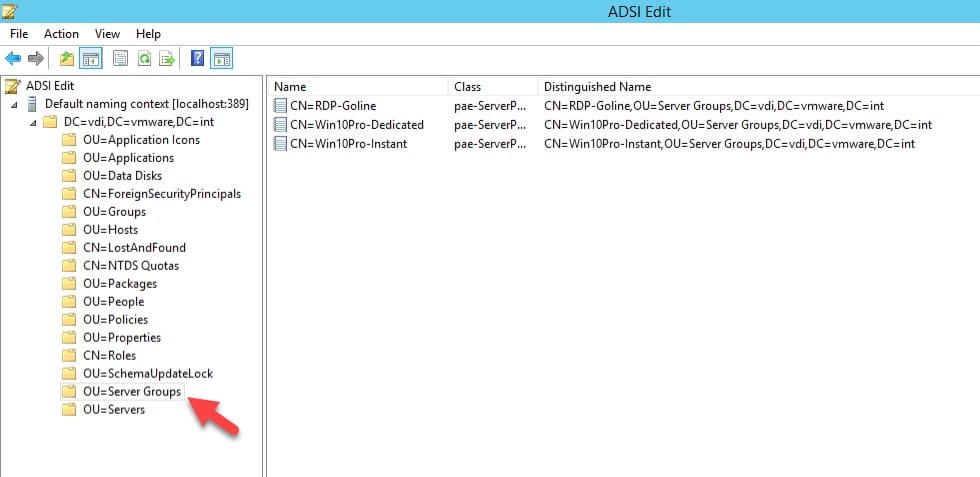The width and height of the screenshot is (980, 477).
Task: Select OU=Server Groups in the tree
Action: (x=132, y=392)
